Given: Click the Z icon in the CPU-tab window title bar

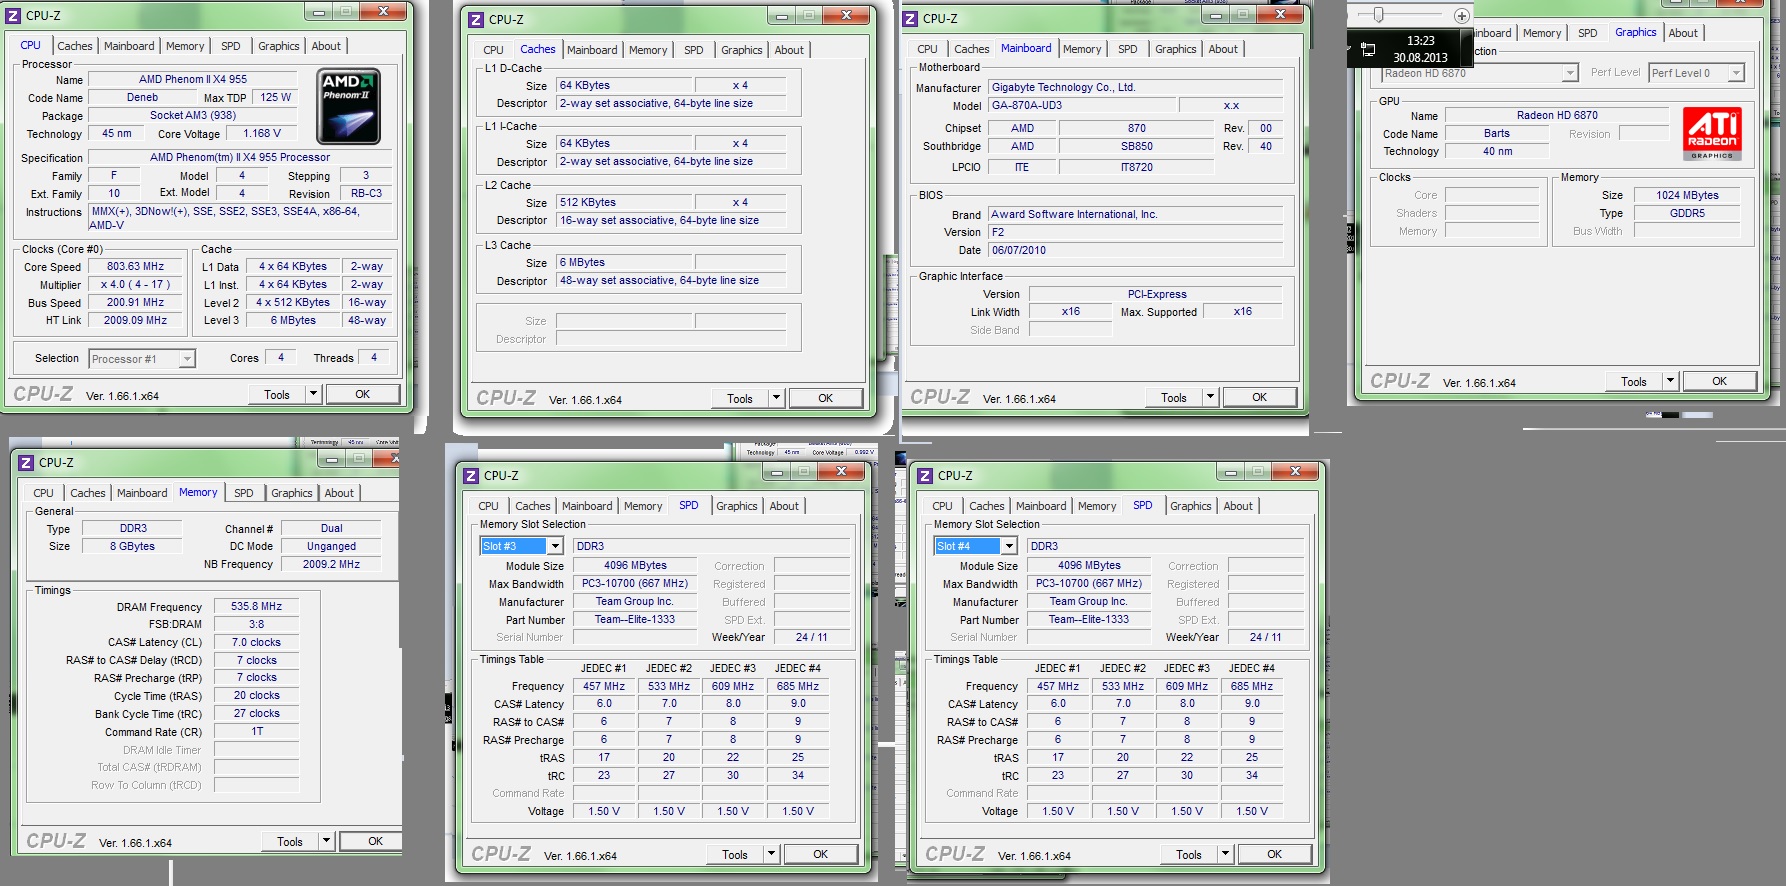Looking at the screenshot, I should pyautogui.click(x=14, y=15).
